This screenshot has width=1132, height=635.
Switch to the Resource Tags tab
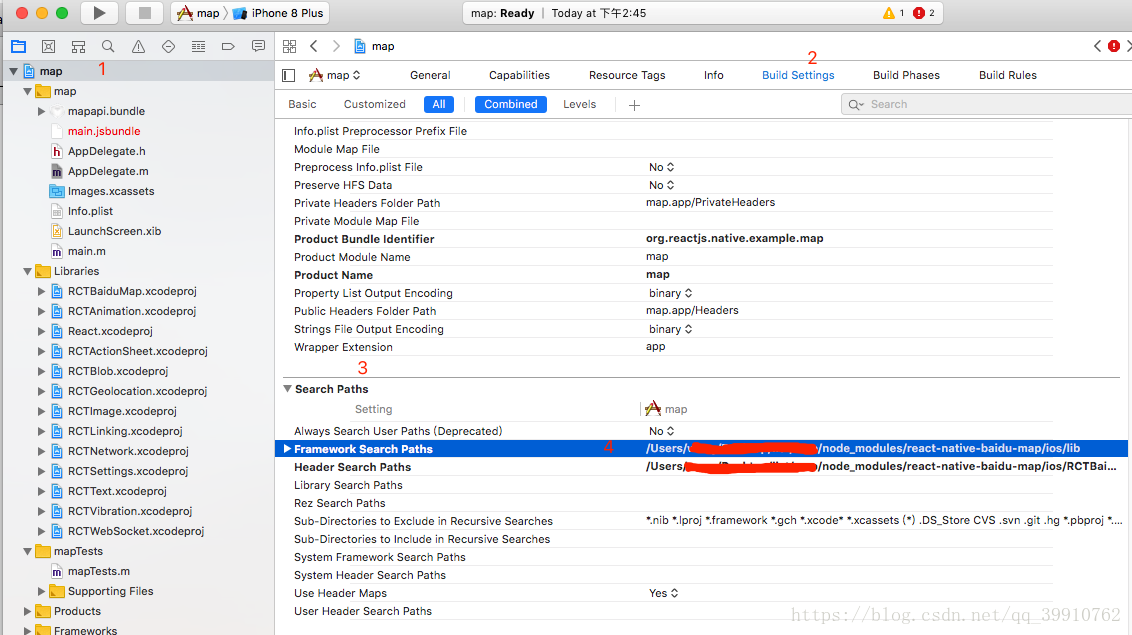coord(627,75)
